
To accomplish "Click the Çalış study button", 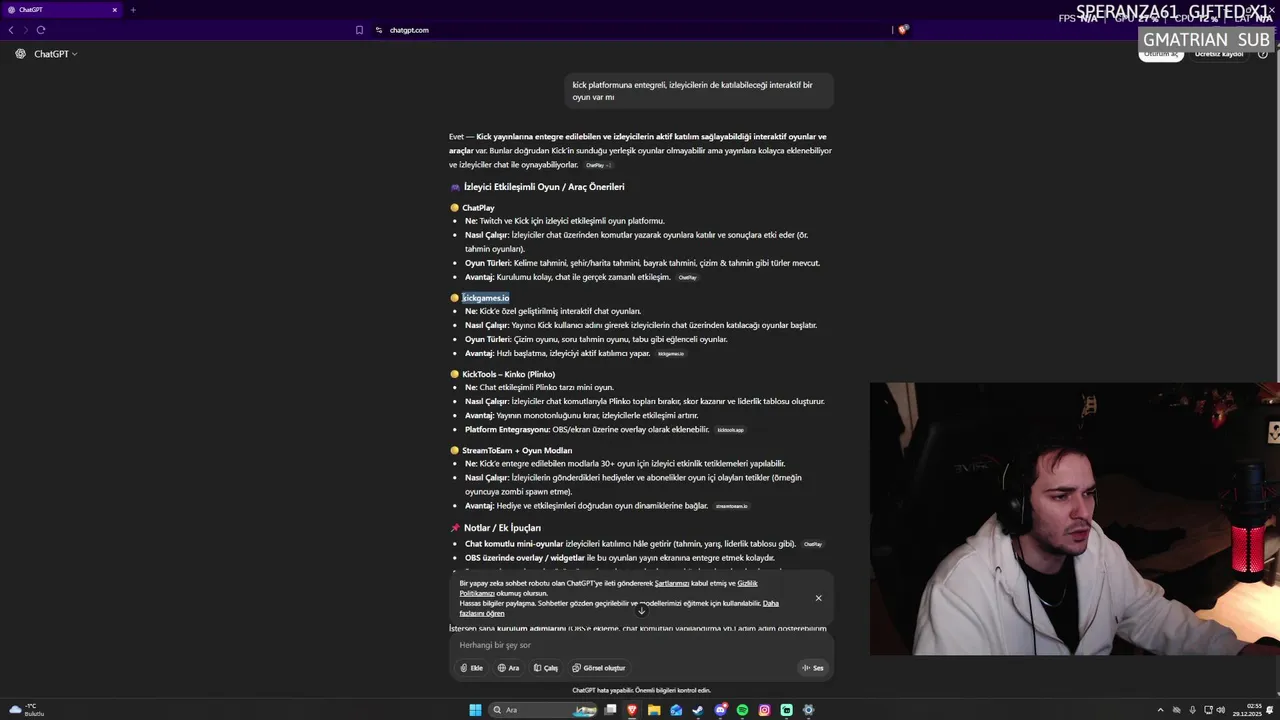I will coord(546,668).
